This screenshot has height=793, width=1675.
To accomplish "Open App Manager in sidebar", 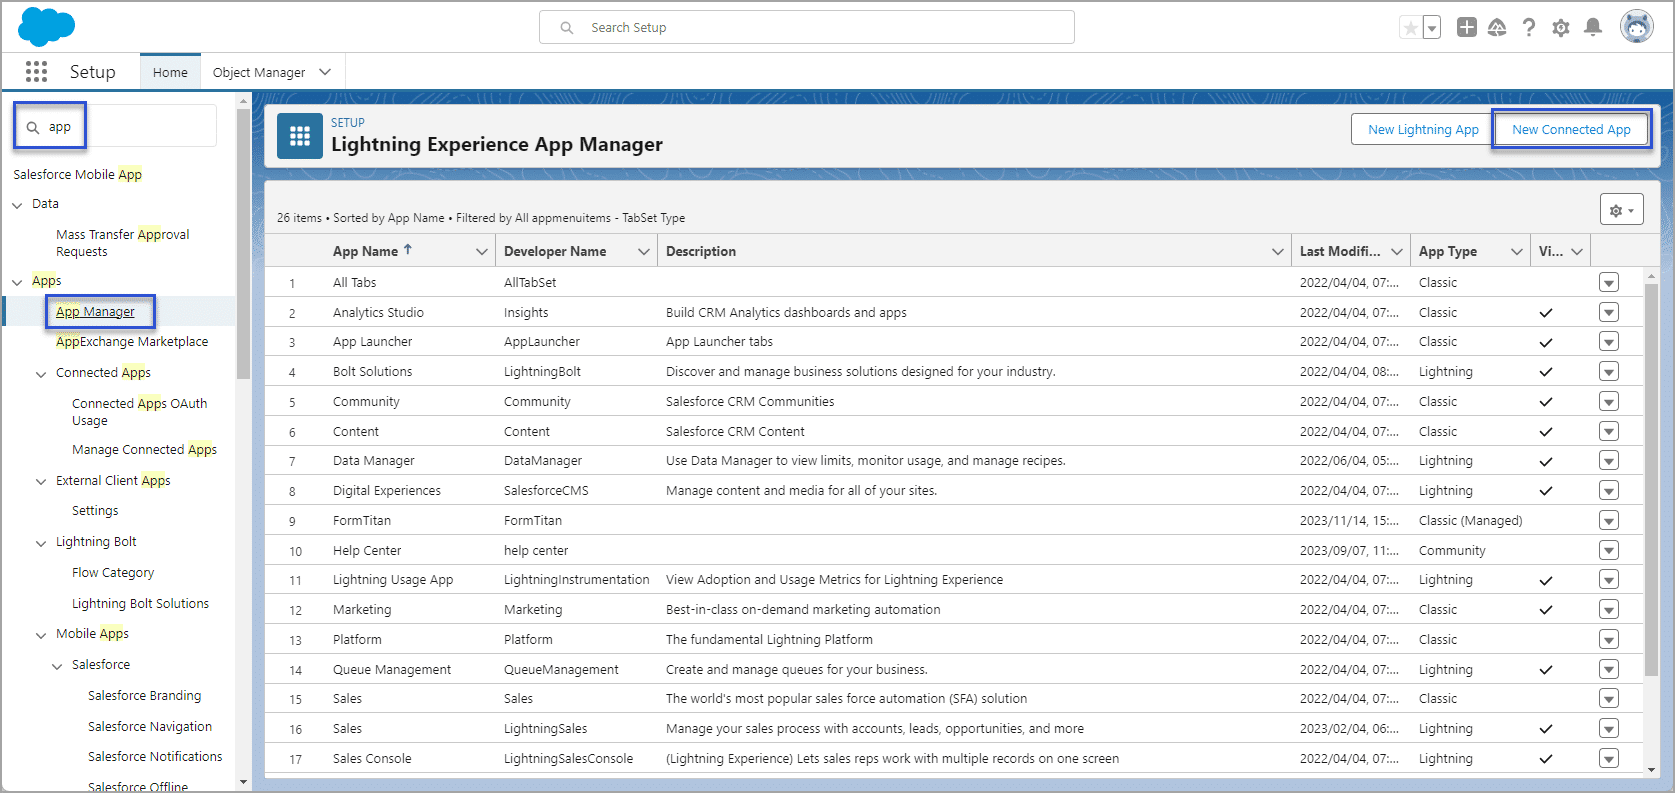I will click(x=95, y=311).
